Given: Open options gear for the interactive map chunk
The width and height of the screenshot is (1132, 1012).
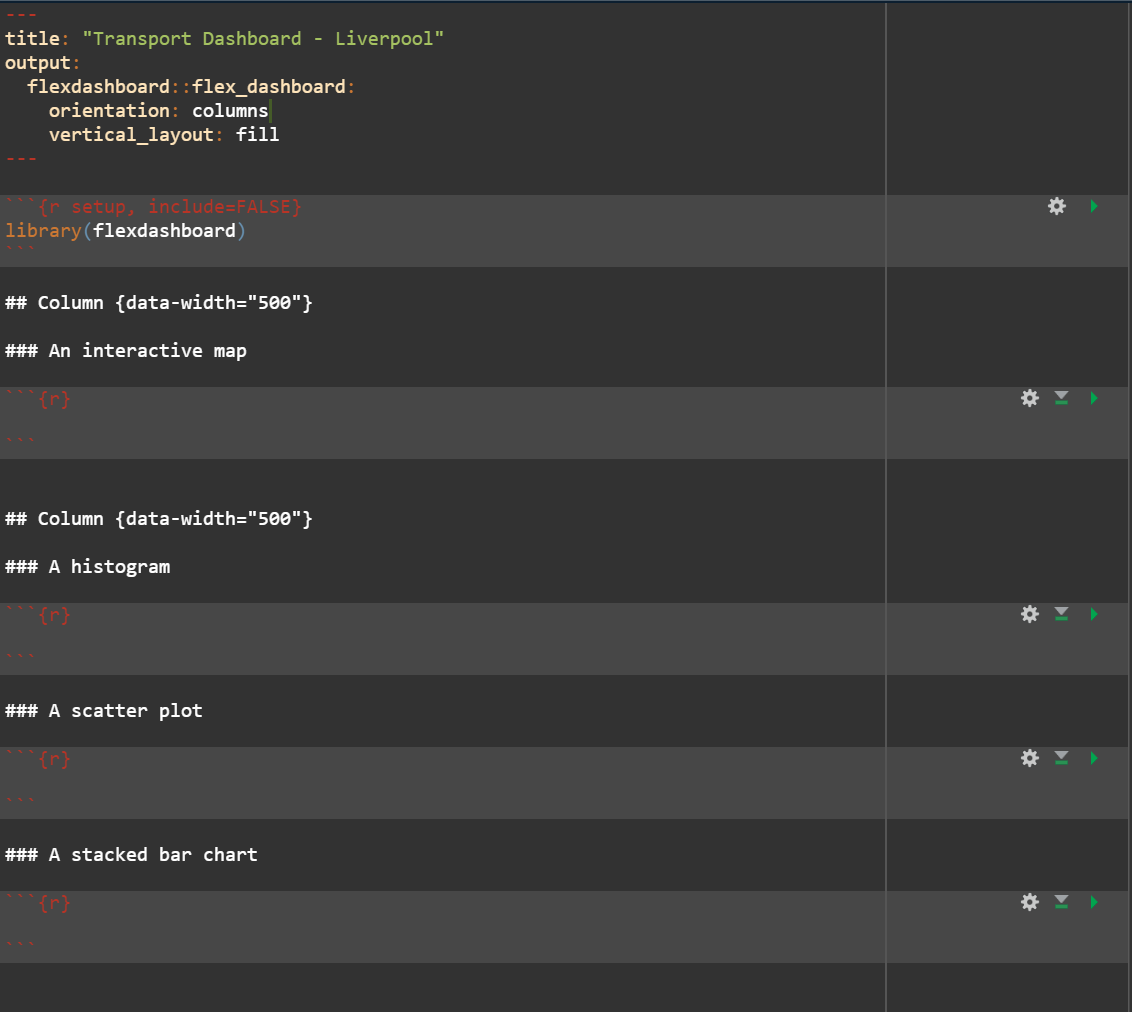Looking at the screenshot, I should (x=1029, y=398).
